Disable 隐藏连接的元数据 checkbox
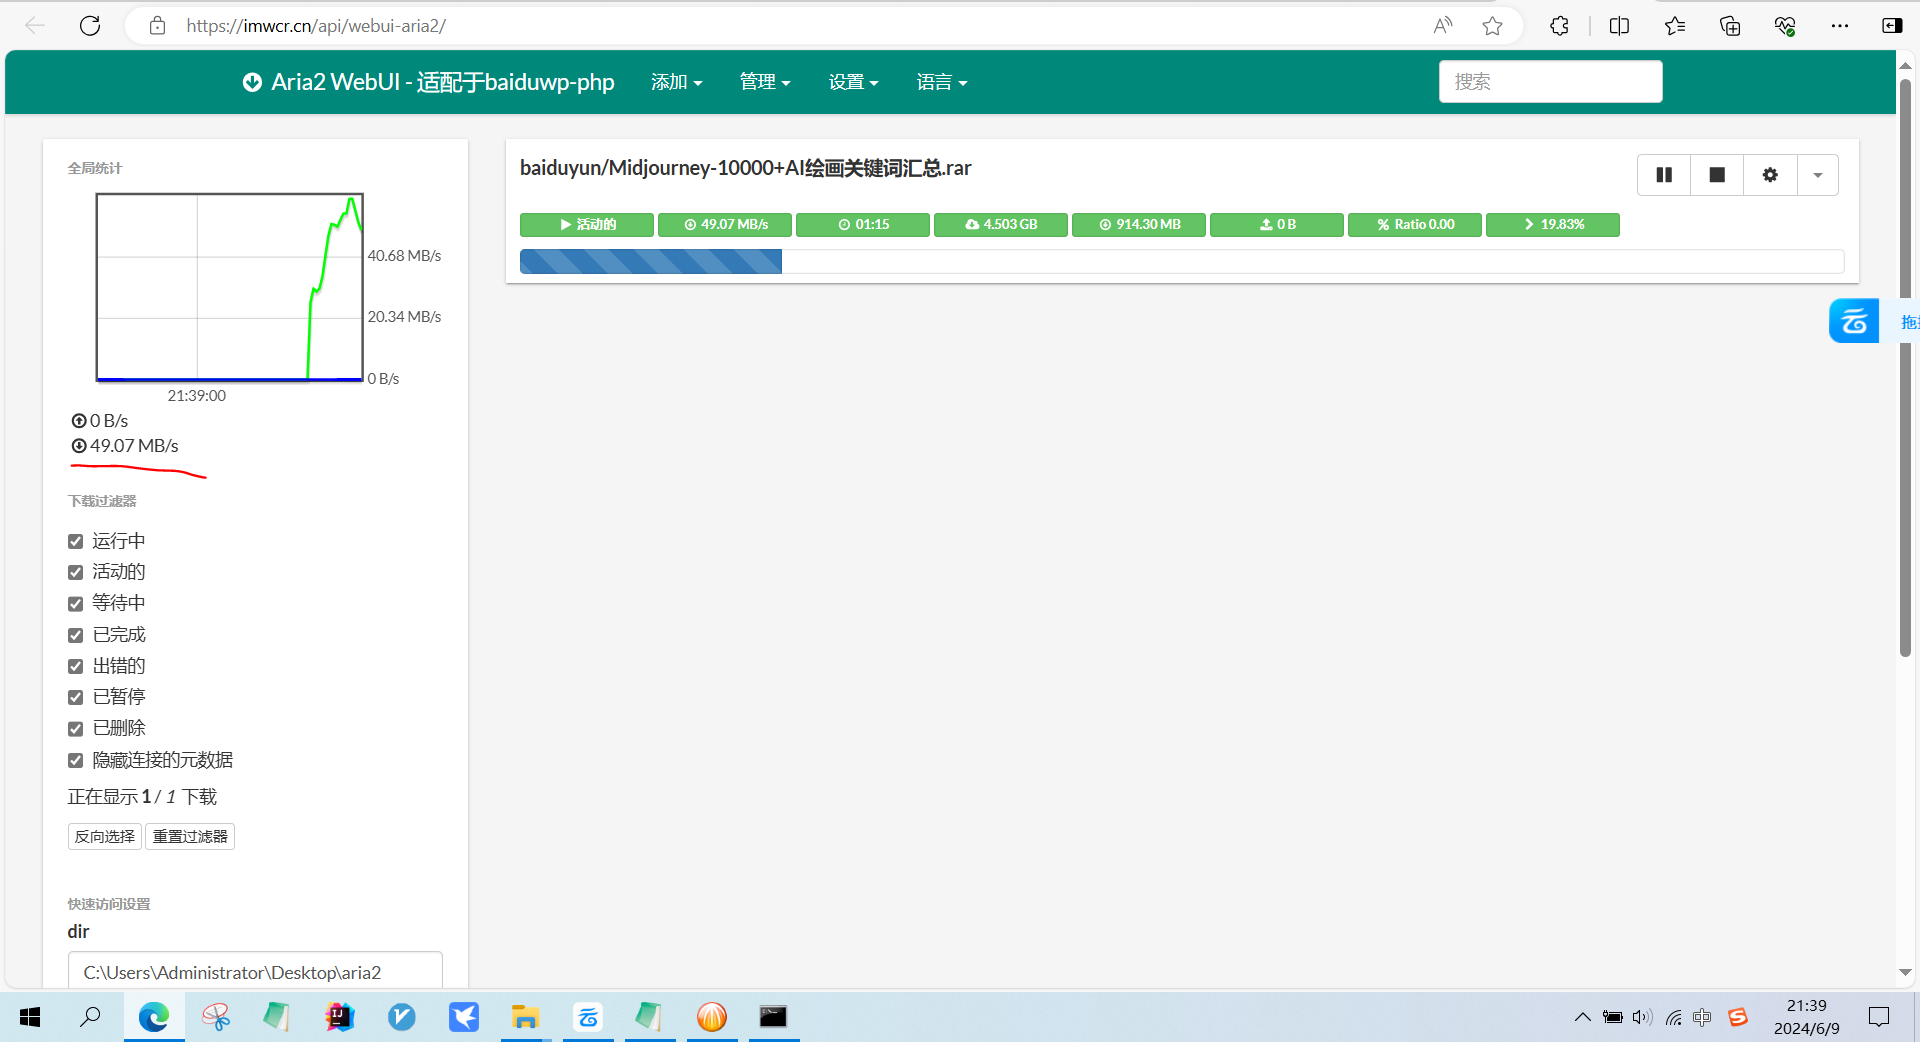The image size is (1920, 1042). click(76, 760)
